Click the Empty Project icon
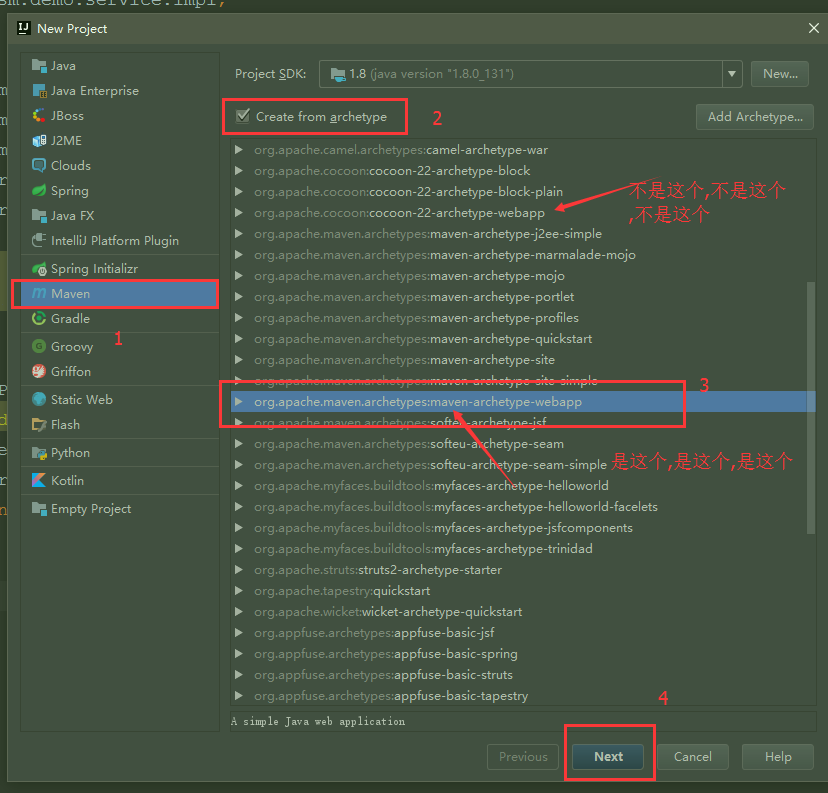 pyautogui.click(x=39, y=508)
